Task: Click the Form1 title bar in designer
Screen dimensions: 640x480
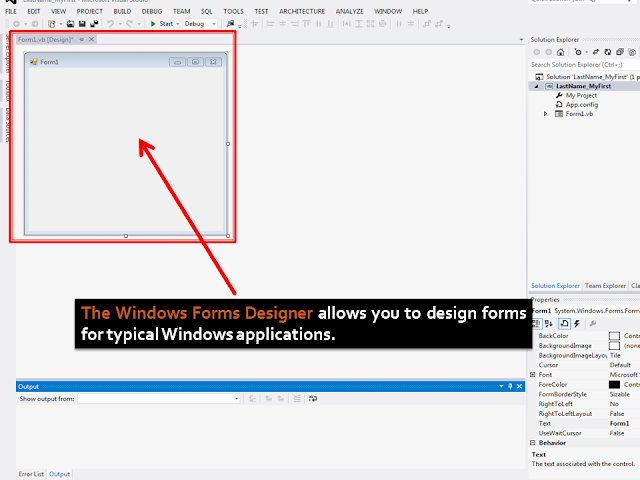Action: pos(126,62)
